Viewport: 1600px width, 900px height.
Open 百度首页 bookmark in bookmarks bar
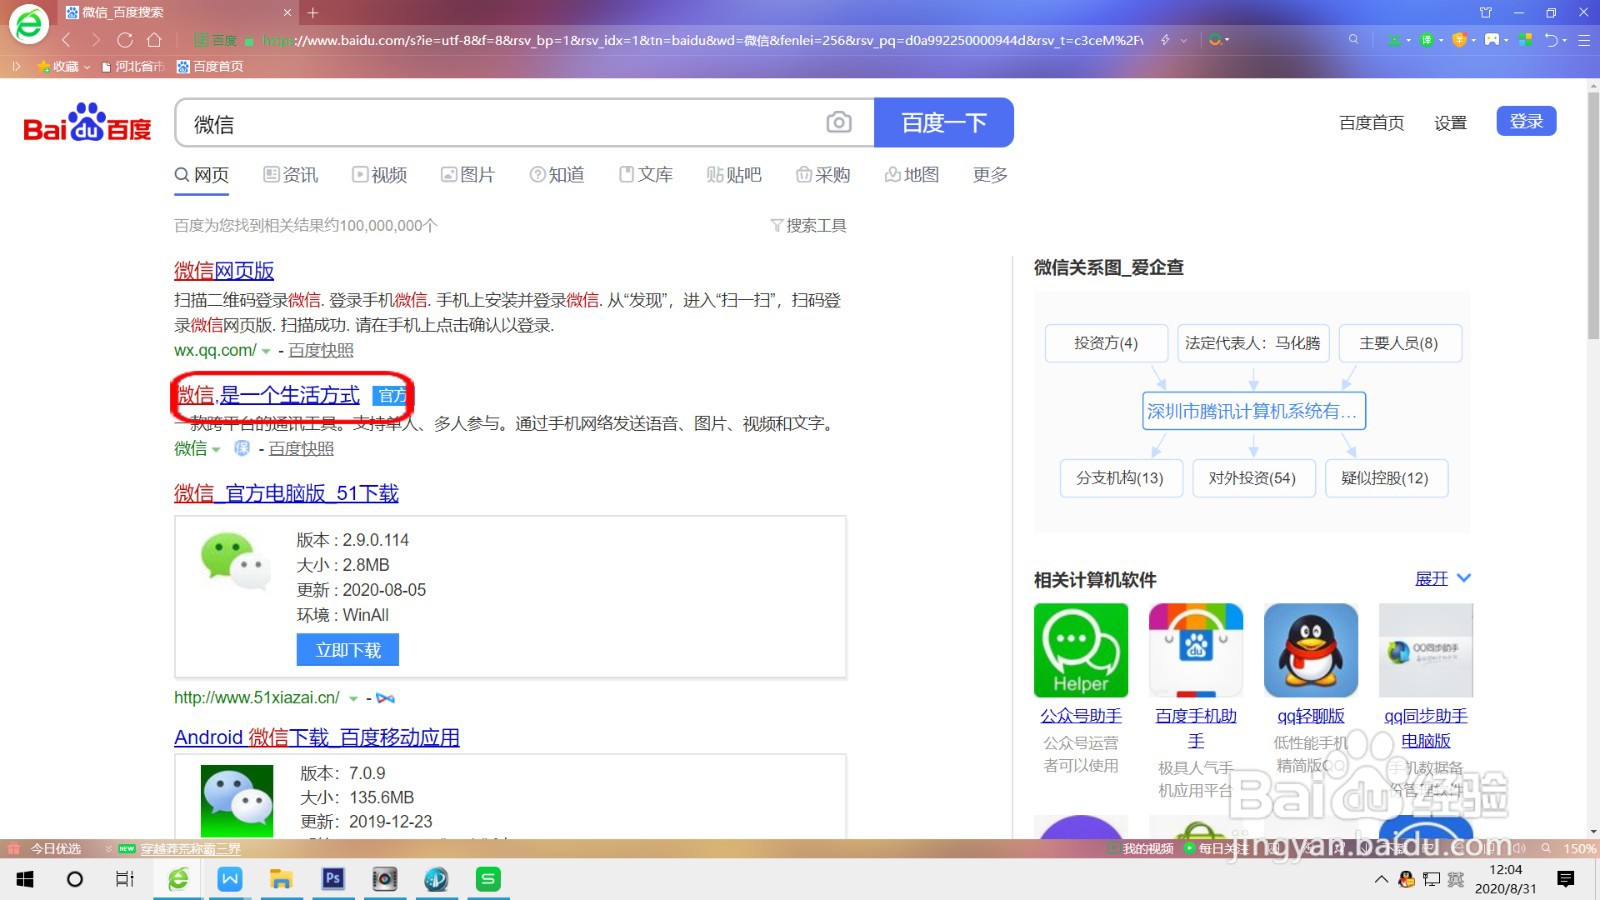coord(210,66)
